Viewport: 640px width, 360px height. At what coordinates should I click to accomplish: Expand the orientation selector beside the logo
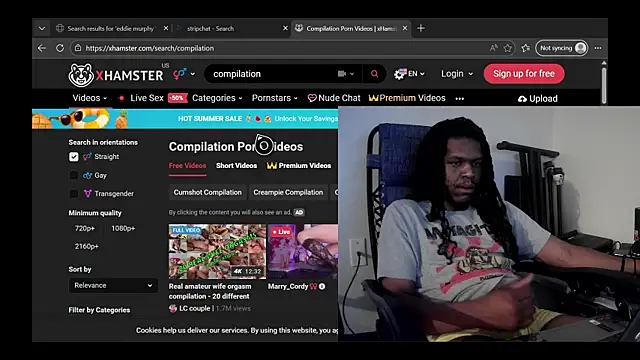tap(184, 74)
